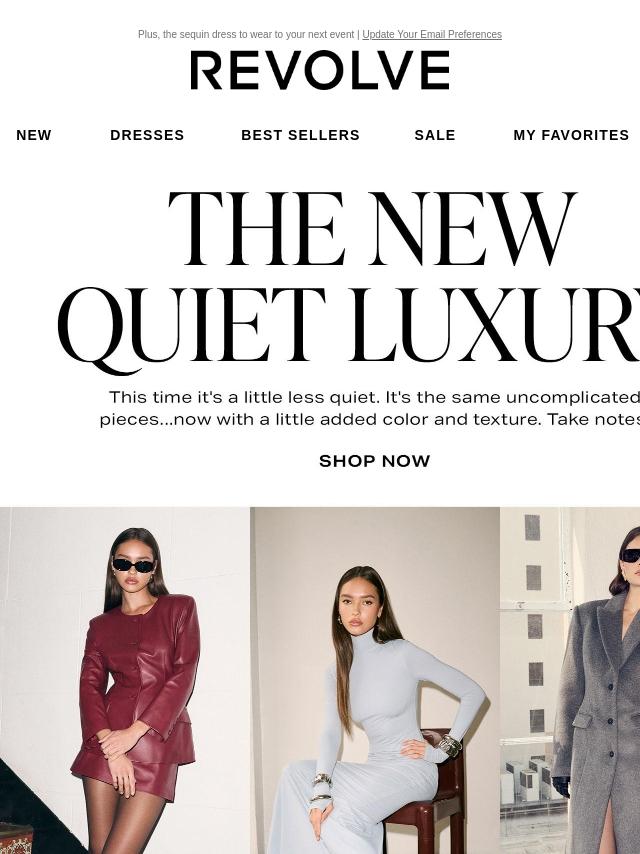Open the Update Your Email Preferences link

coord(432,34)
